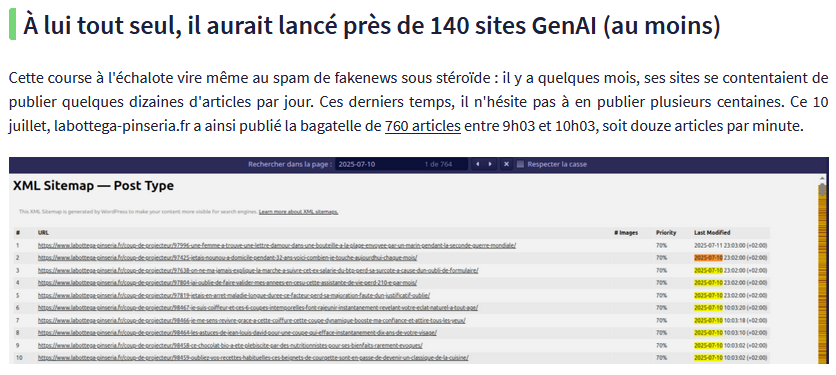Open the 760 articles link

pos(423,126)
